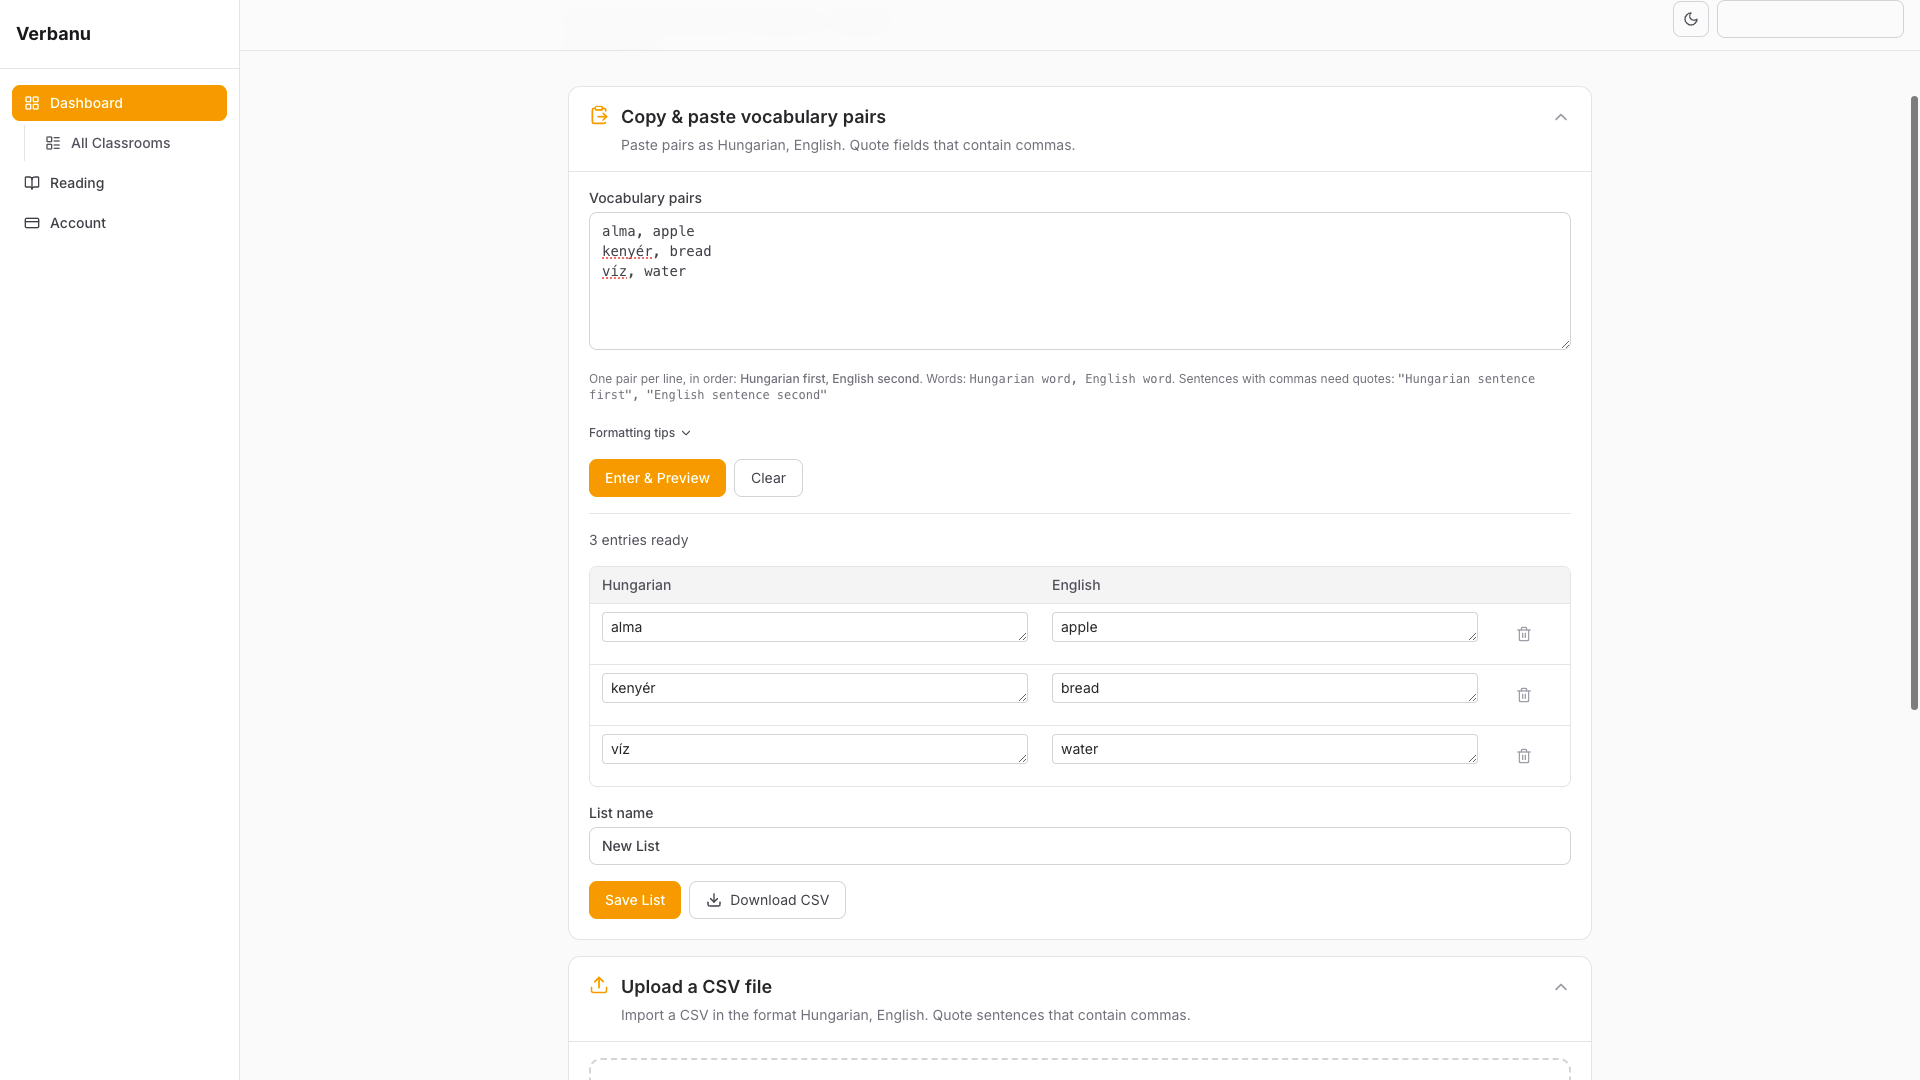
Task: Click the Verbanu logo text
Action: [x=53, y=34]
